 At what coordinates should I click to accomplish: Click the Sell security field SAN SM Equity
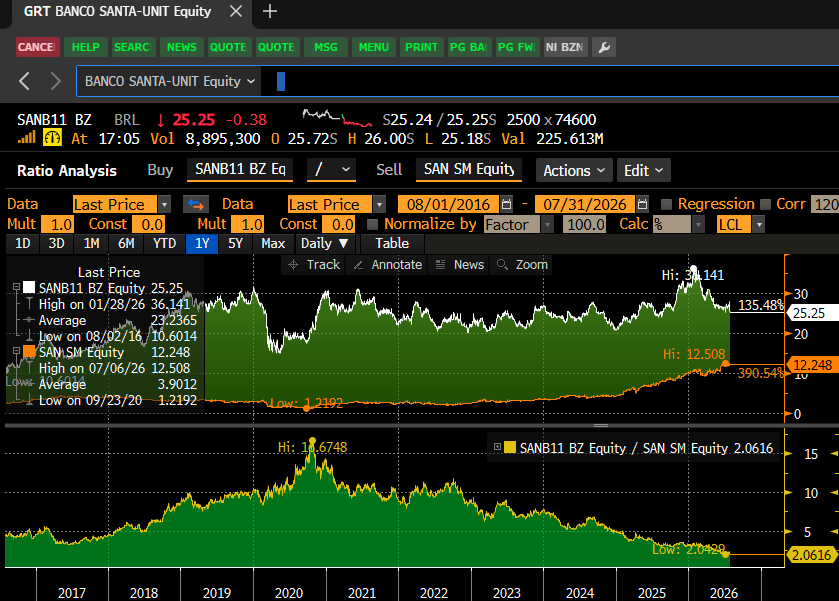(x=469, y=169)
